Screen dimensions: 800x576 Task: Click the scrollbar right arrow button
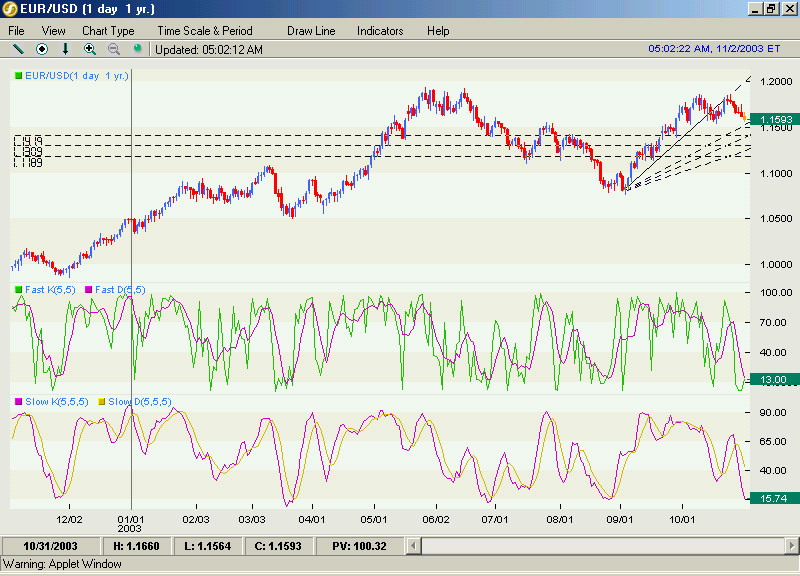pyautogui.click(x=791, y=546)
